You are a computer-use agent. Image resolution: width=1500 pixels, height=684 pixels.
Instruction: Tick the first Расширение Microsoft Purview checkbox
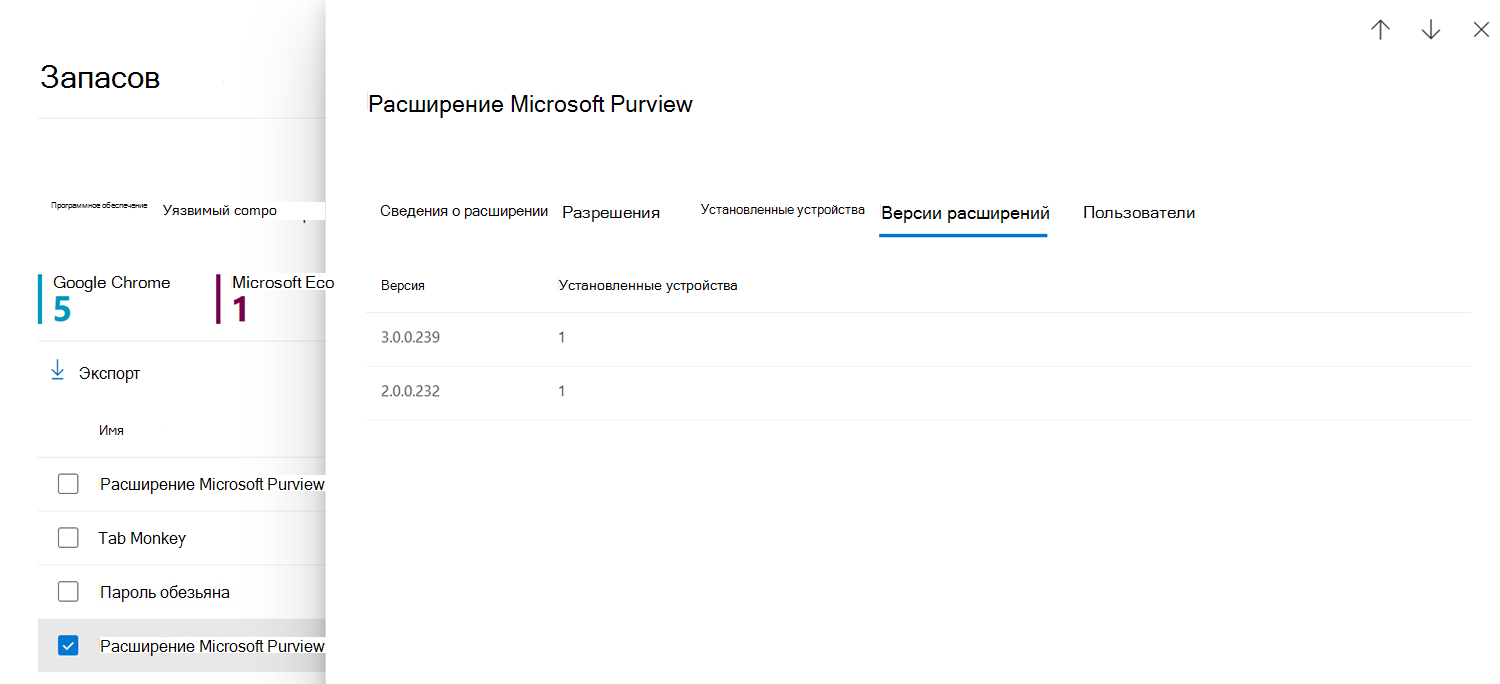pos(68,484)
